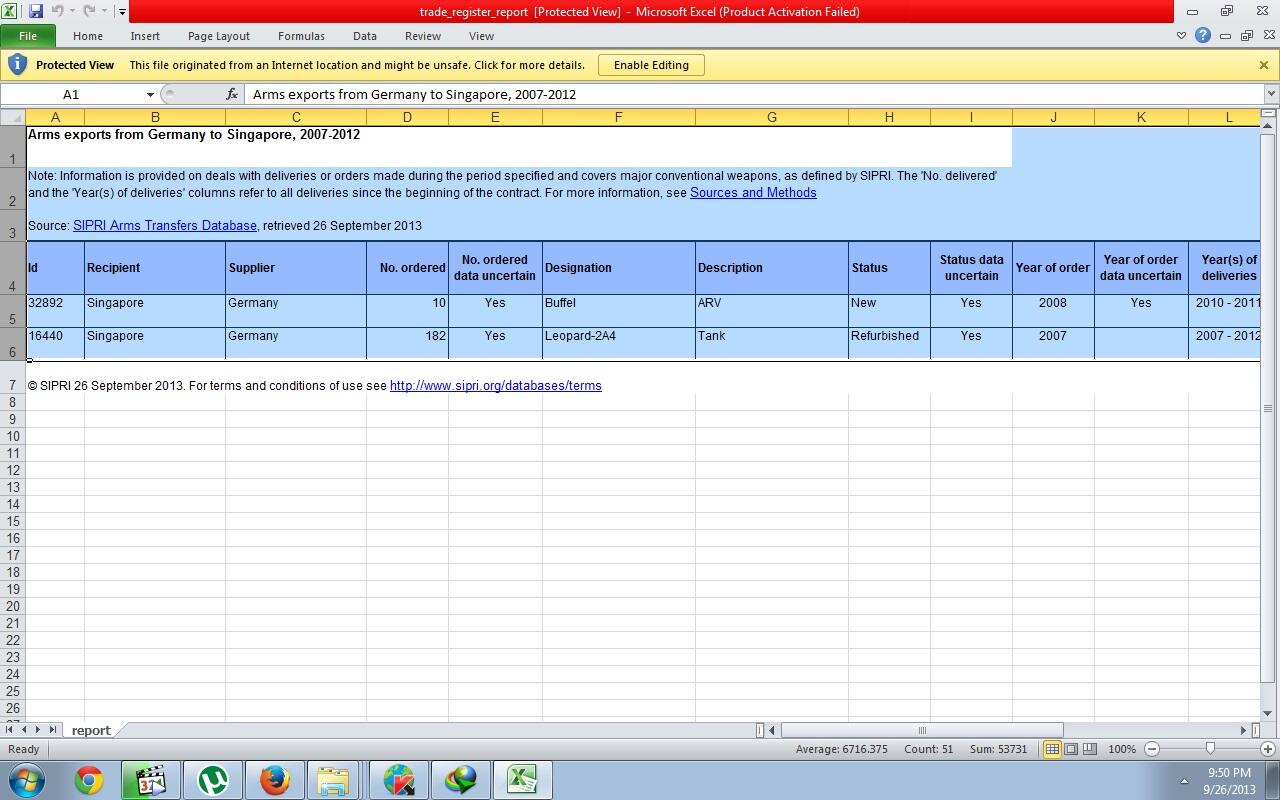Show hidden system tray icons arrow
This screenshot has width=1280, height=800.
(1184, 781)
